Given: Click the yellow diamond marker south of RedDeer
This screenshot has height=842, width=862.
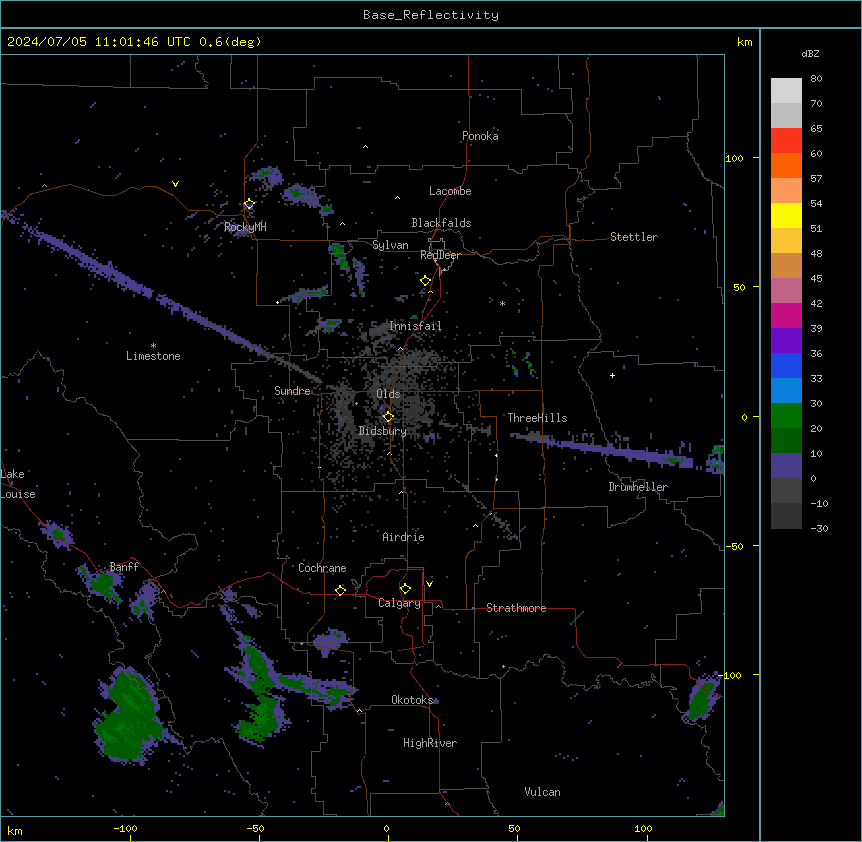Looking at the screenshot, I should point(426,281).
